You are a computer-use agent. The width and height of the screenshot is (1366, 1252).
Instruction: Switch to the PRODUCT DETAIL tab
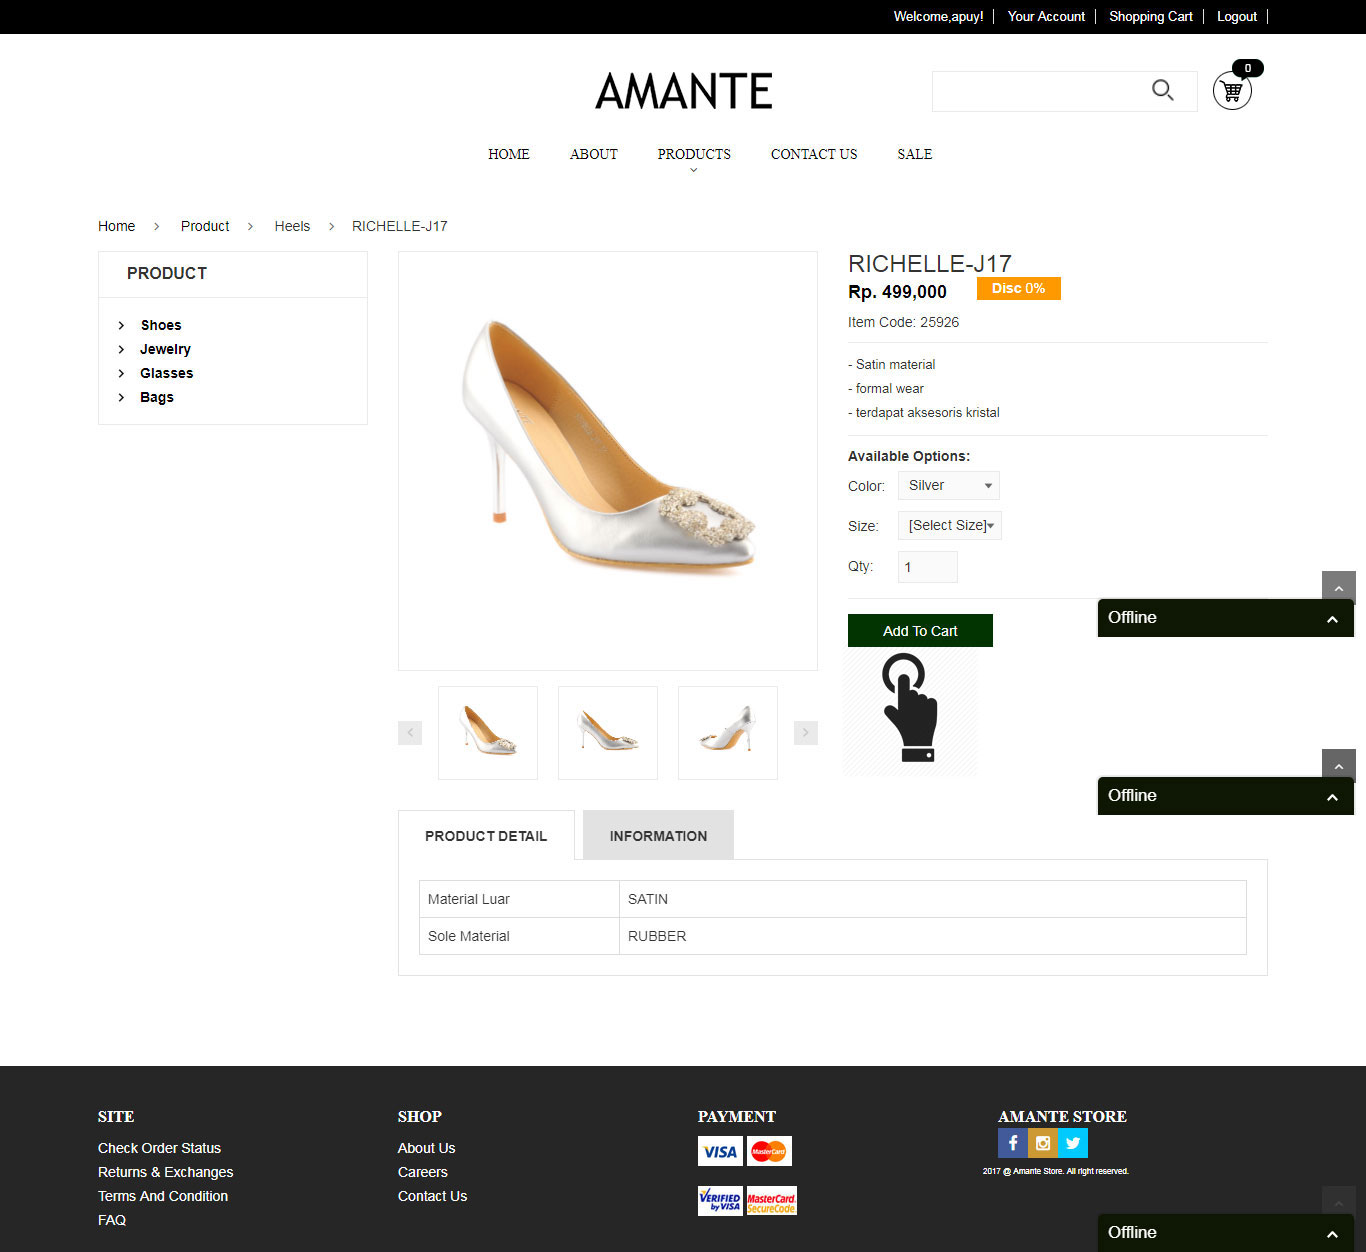click(486, 835)
